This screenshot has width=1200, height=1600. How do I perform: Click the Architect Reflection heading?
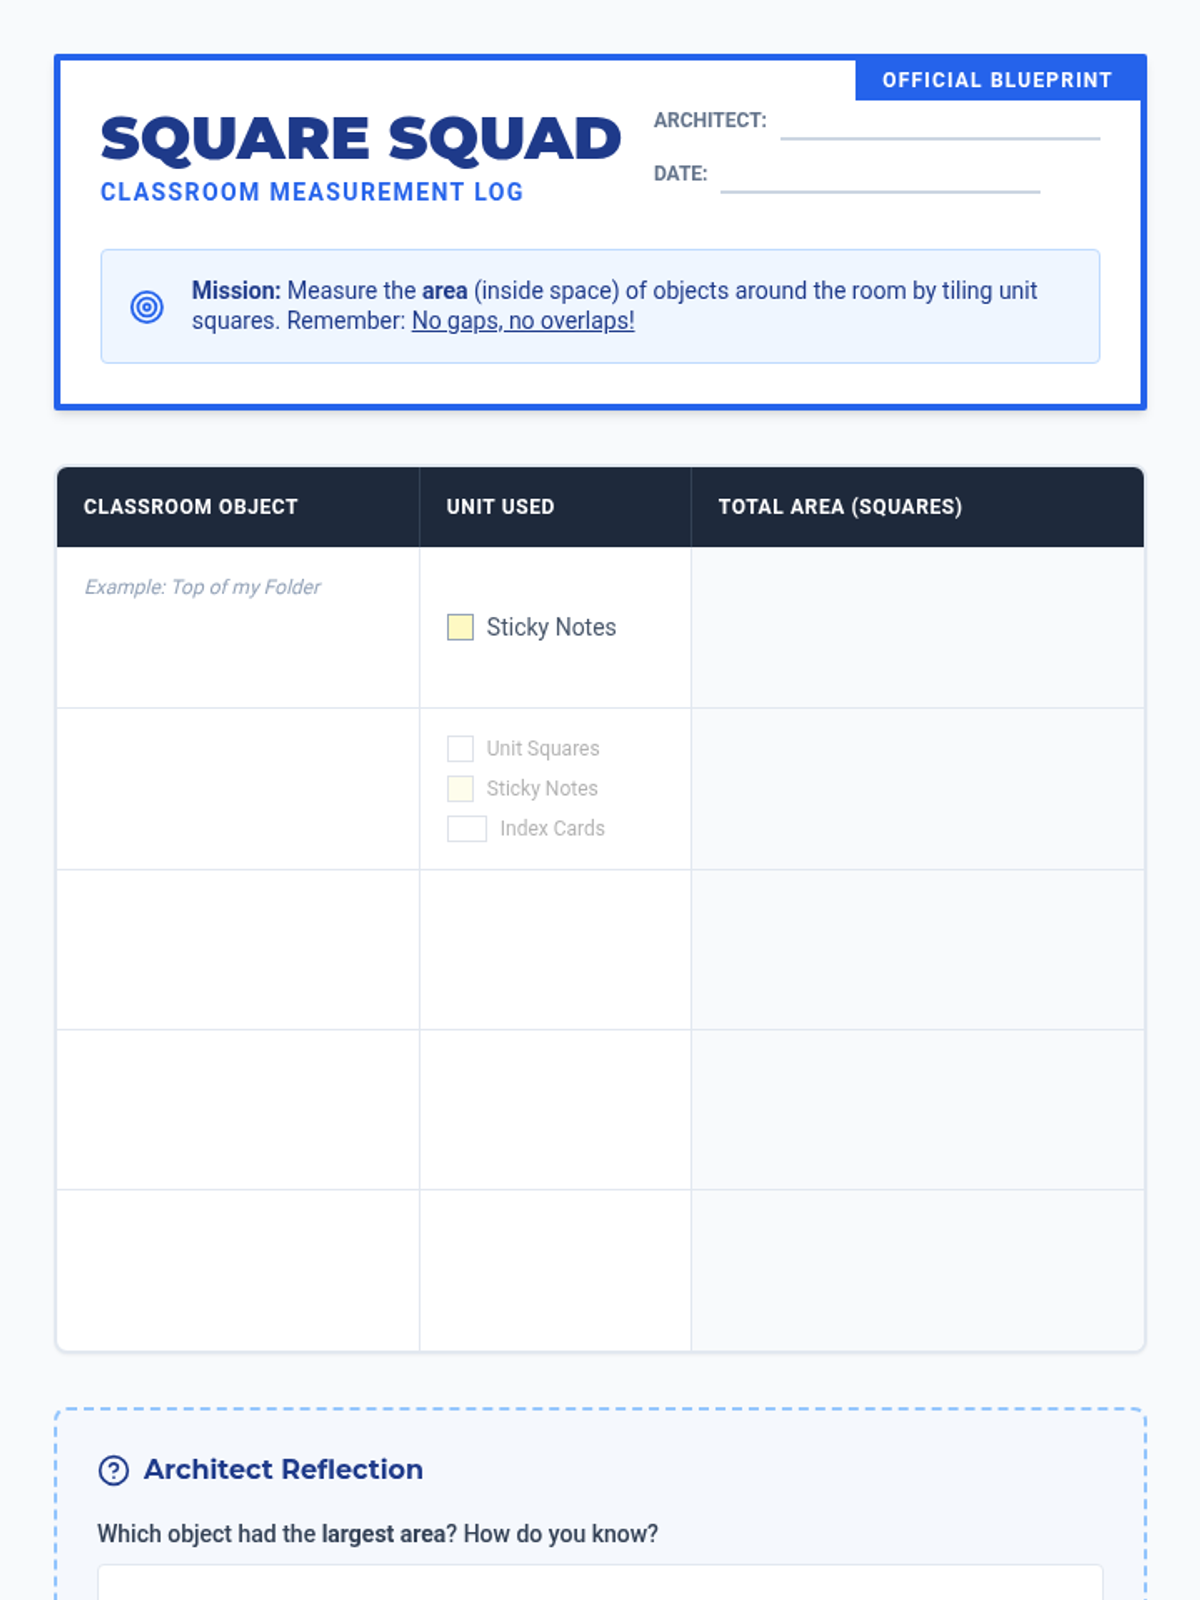point(283,1469)
